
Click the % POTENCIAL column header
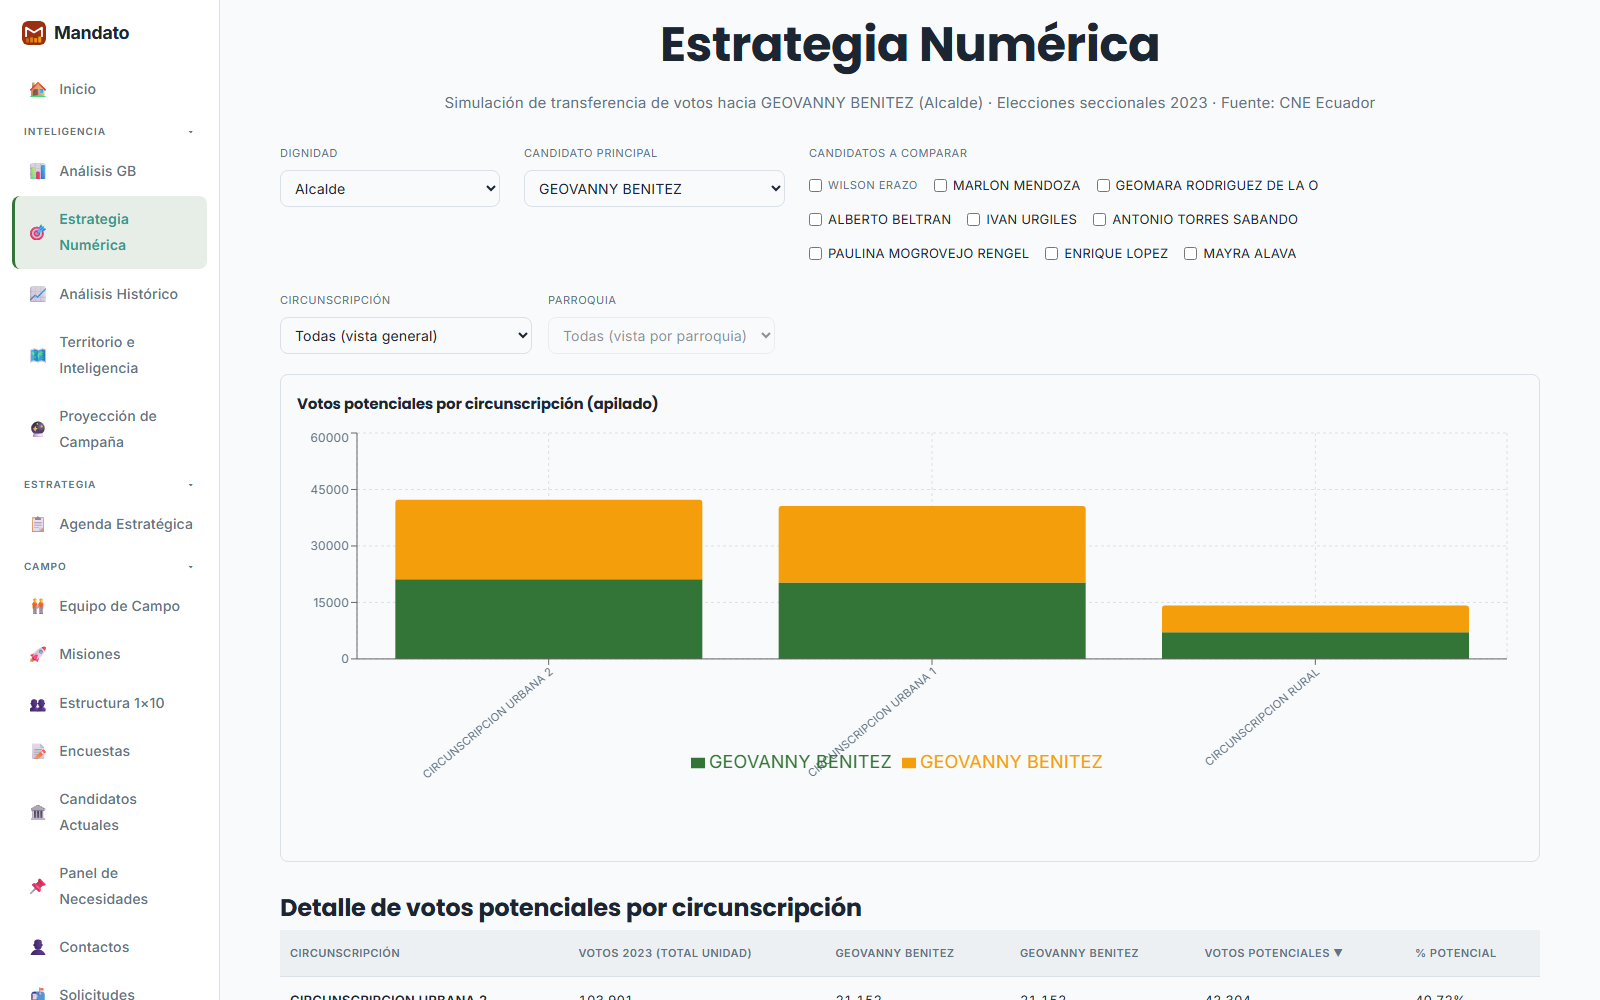pos(1455,953)
